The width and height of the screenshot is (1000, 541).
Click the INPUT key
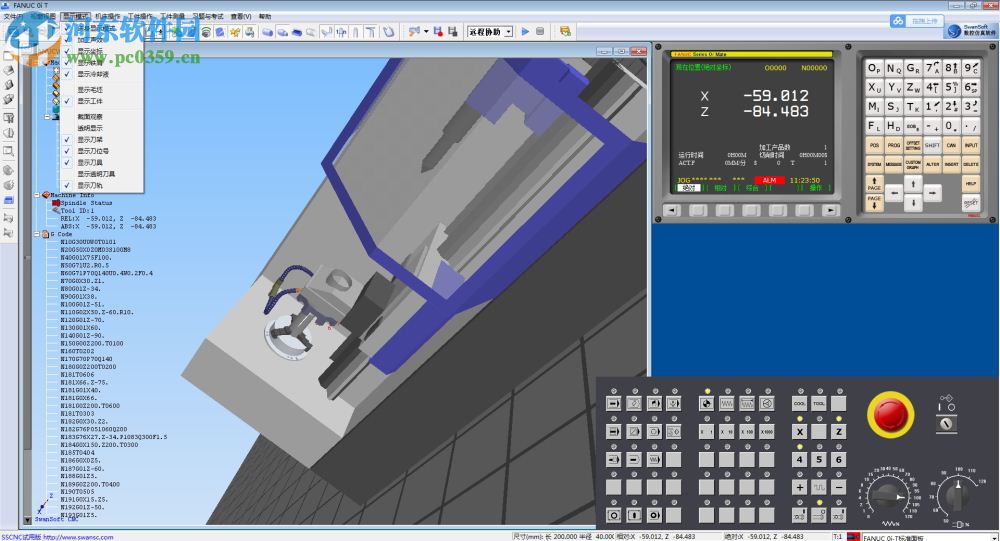[x=971, y=145]
